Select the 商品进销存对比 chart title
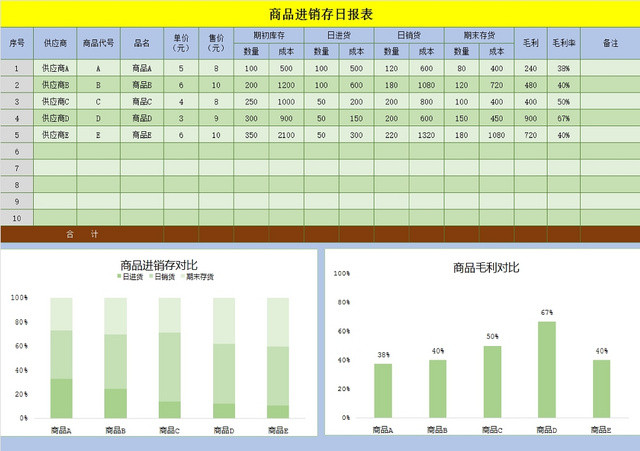640x451 pixels. pyautogui.click(x=159, y=265)
